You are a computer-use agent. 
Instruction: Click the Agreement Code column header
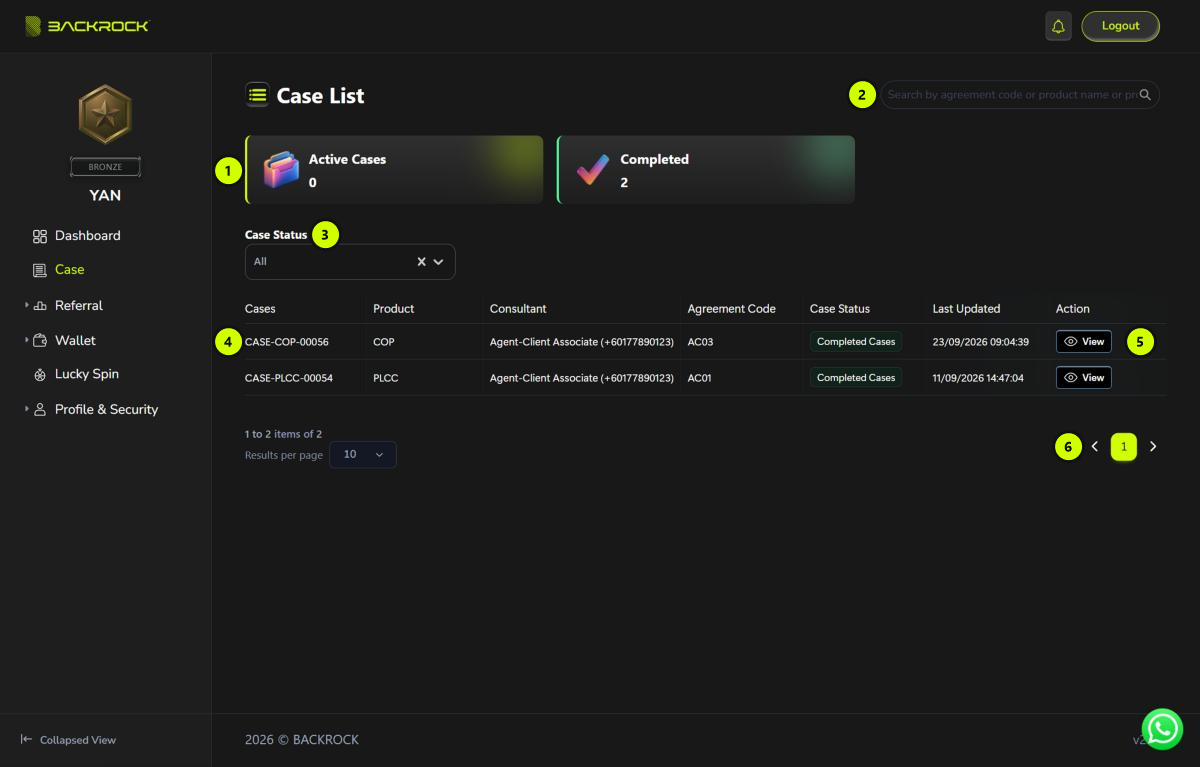tap(732, 309)
